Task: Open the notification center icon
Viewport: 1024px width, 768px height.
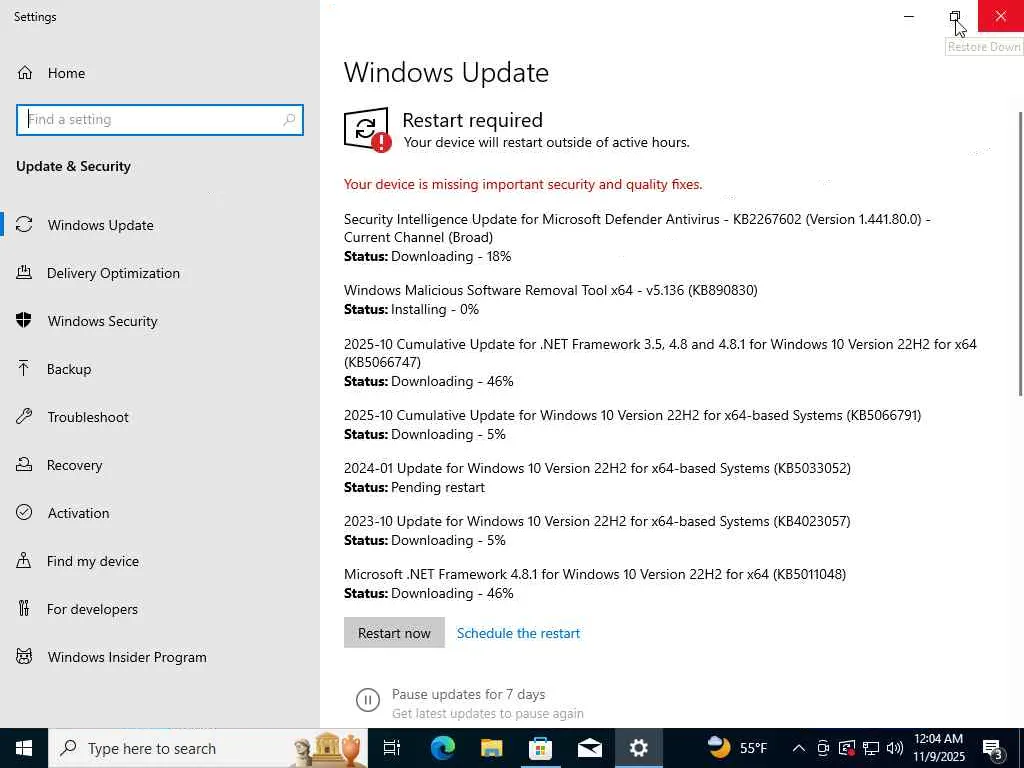Action: [993, 748]
